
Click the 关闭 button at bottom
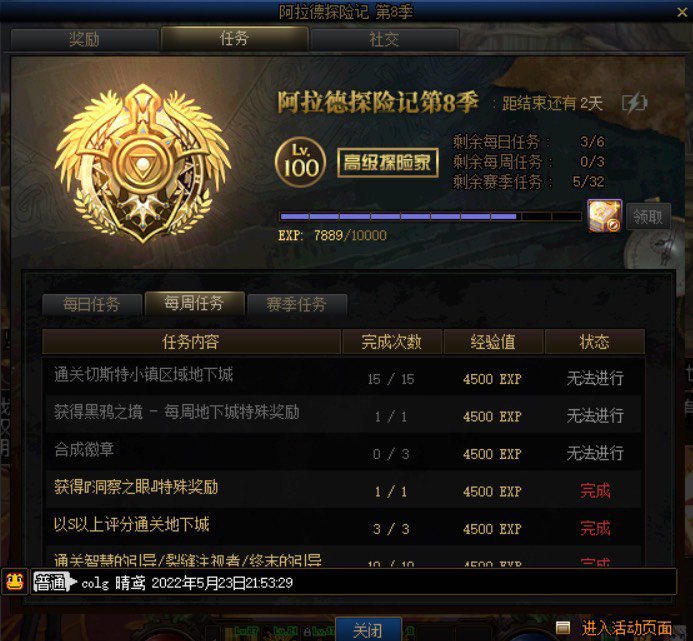click(x=368, y=630)
